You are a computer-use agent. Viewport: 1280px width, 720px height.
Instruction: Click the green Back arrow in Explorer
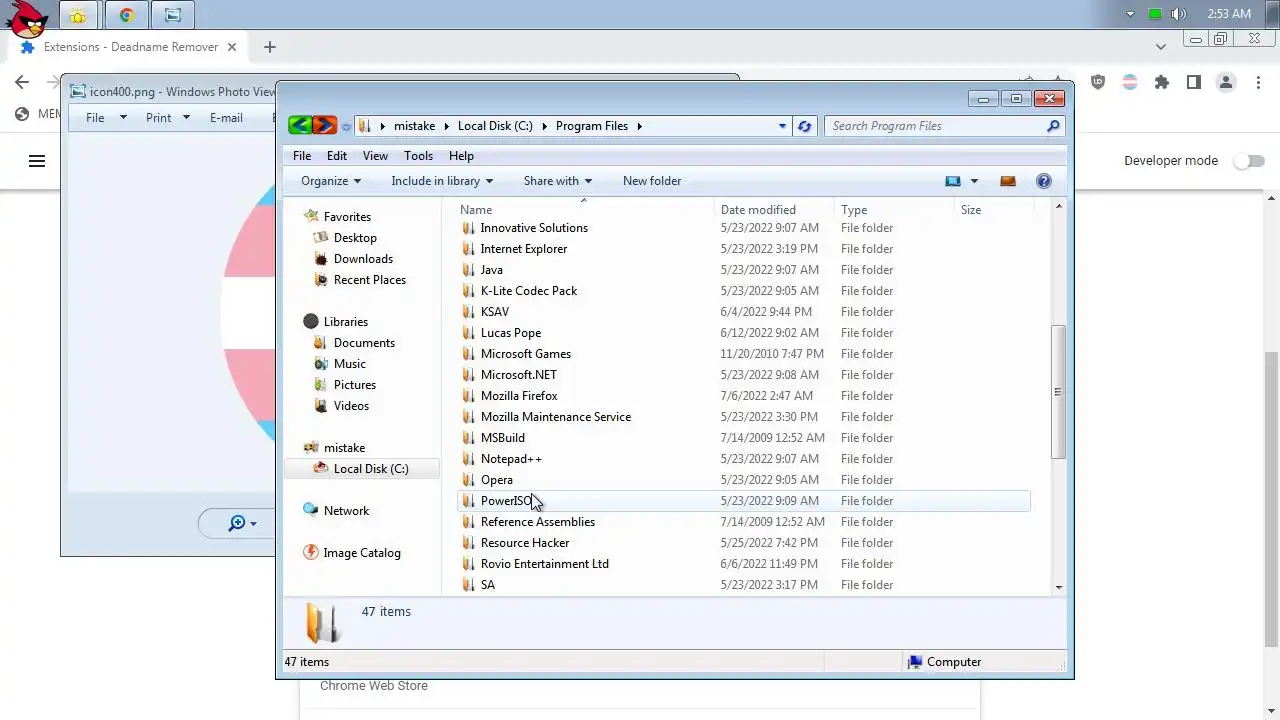299,125
